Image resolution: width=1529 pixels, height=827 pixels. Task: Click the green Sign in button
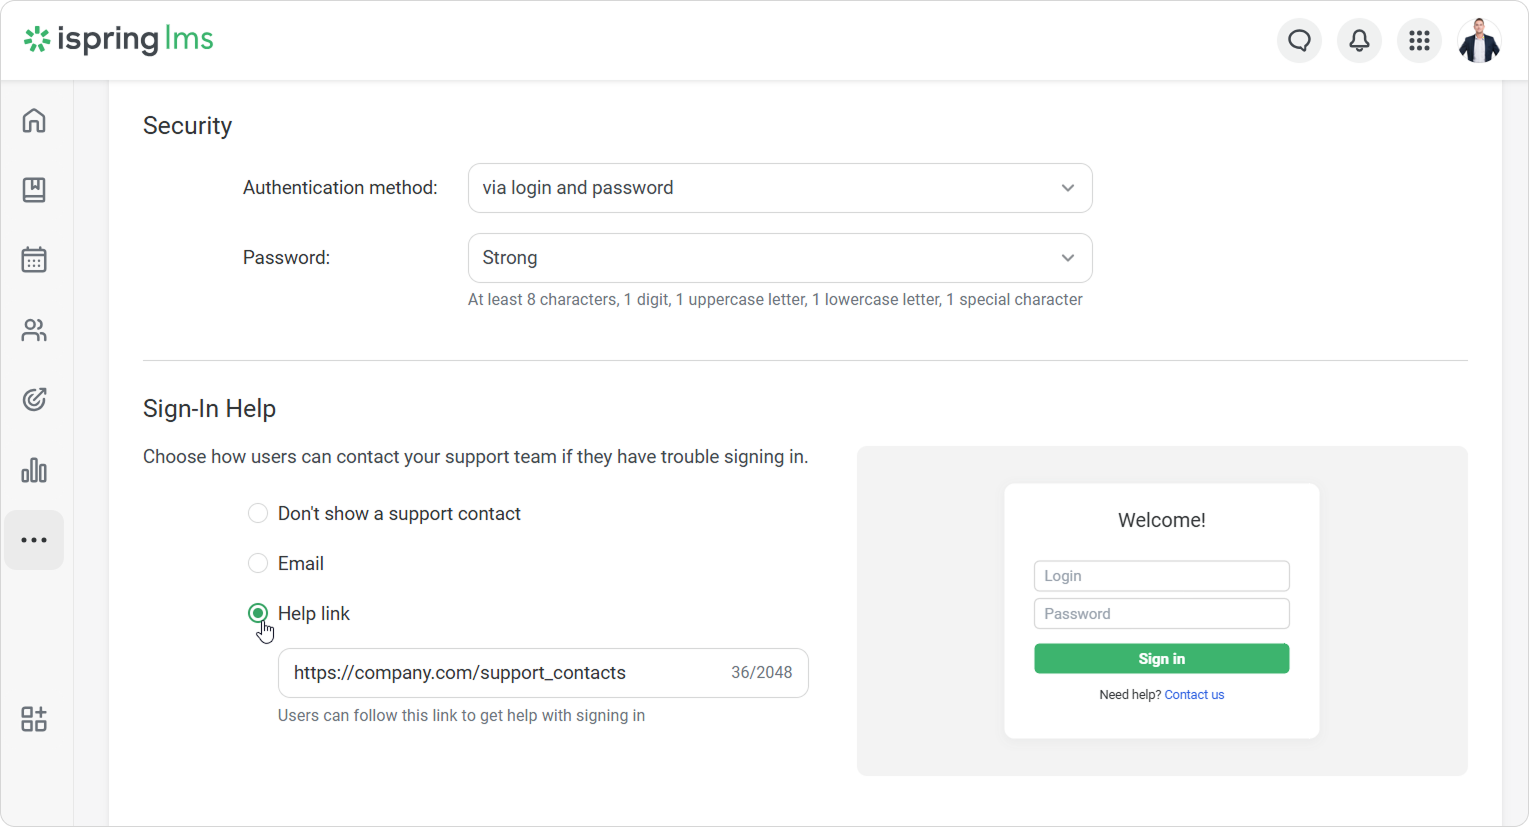[x=1161, y=659]
